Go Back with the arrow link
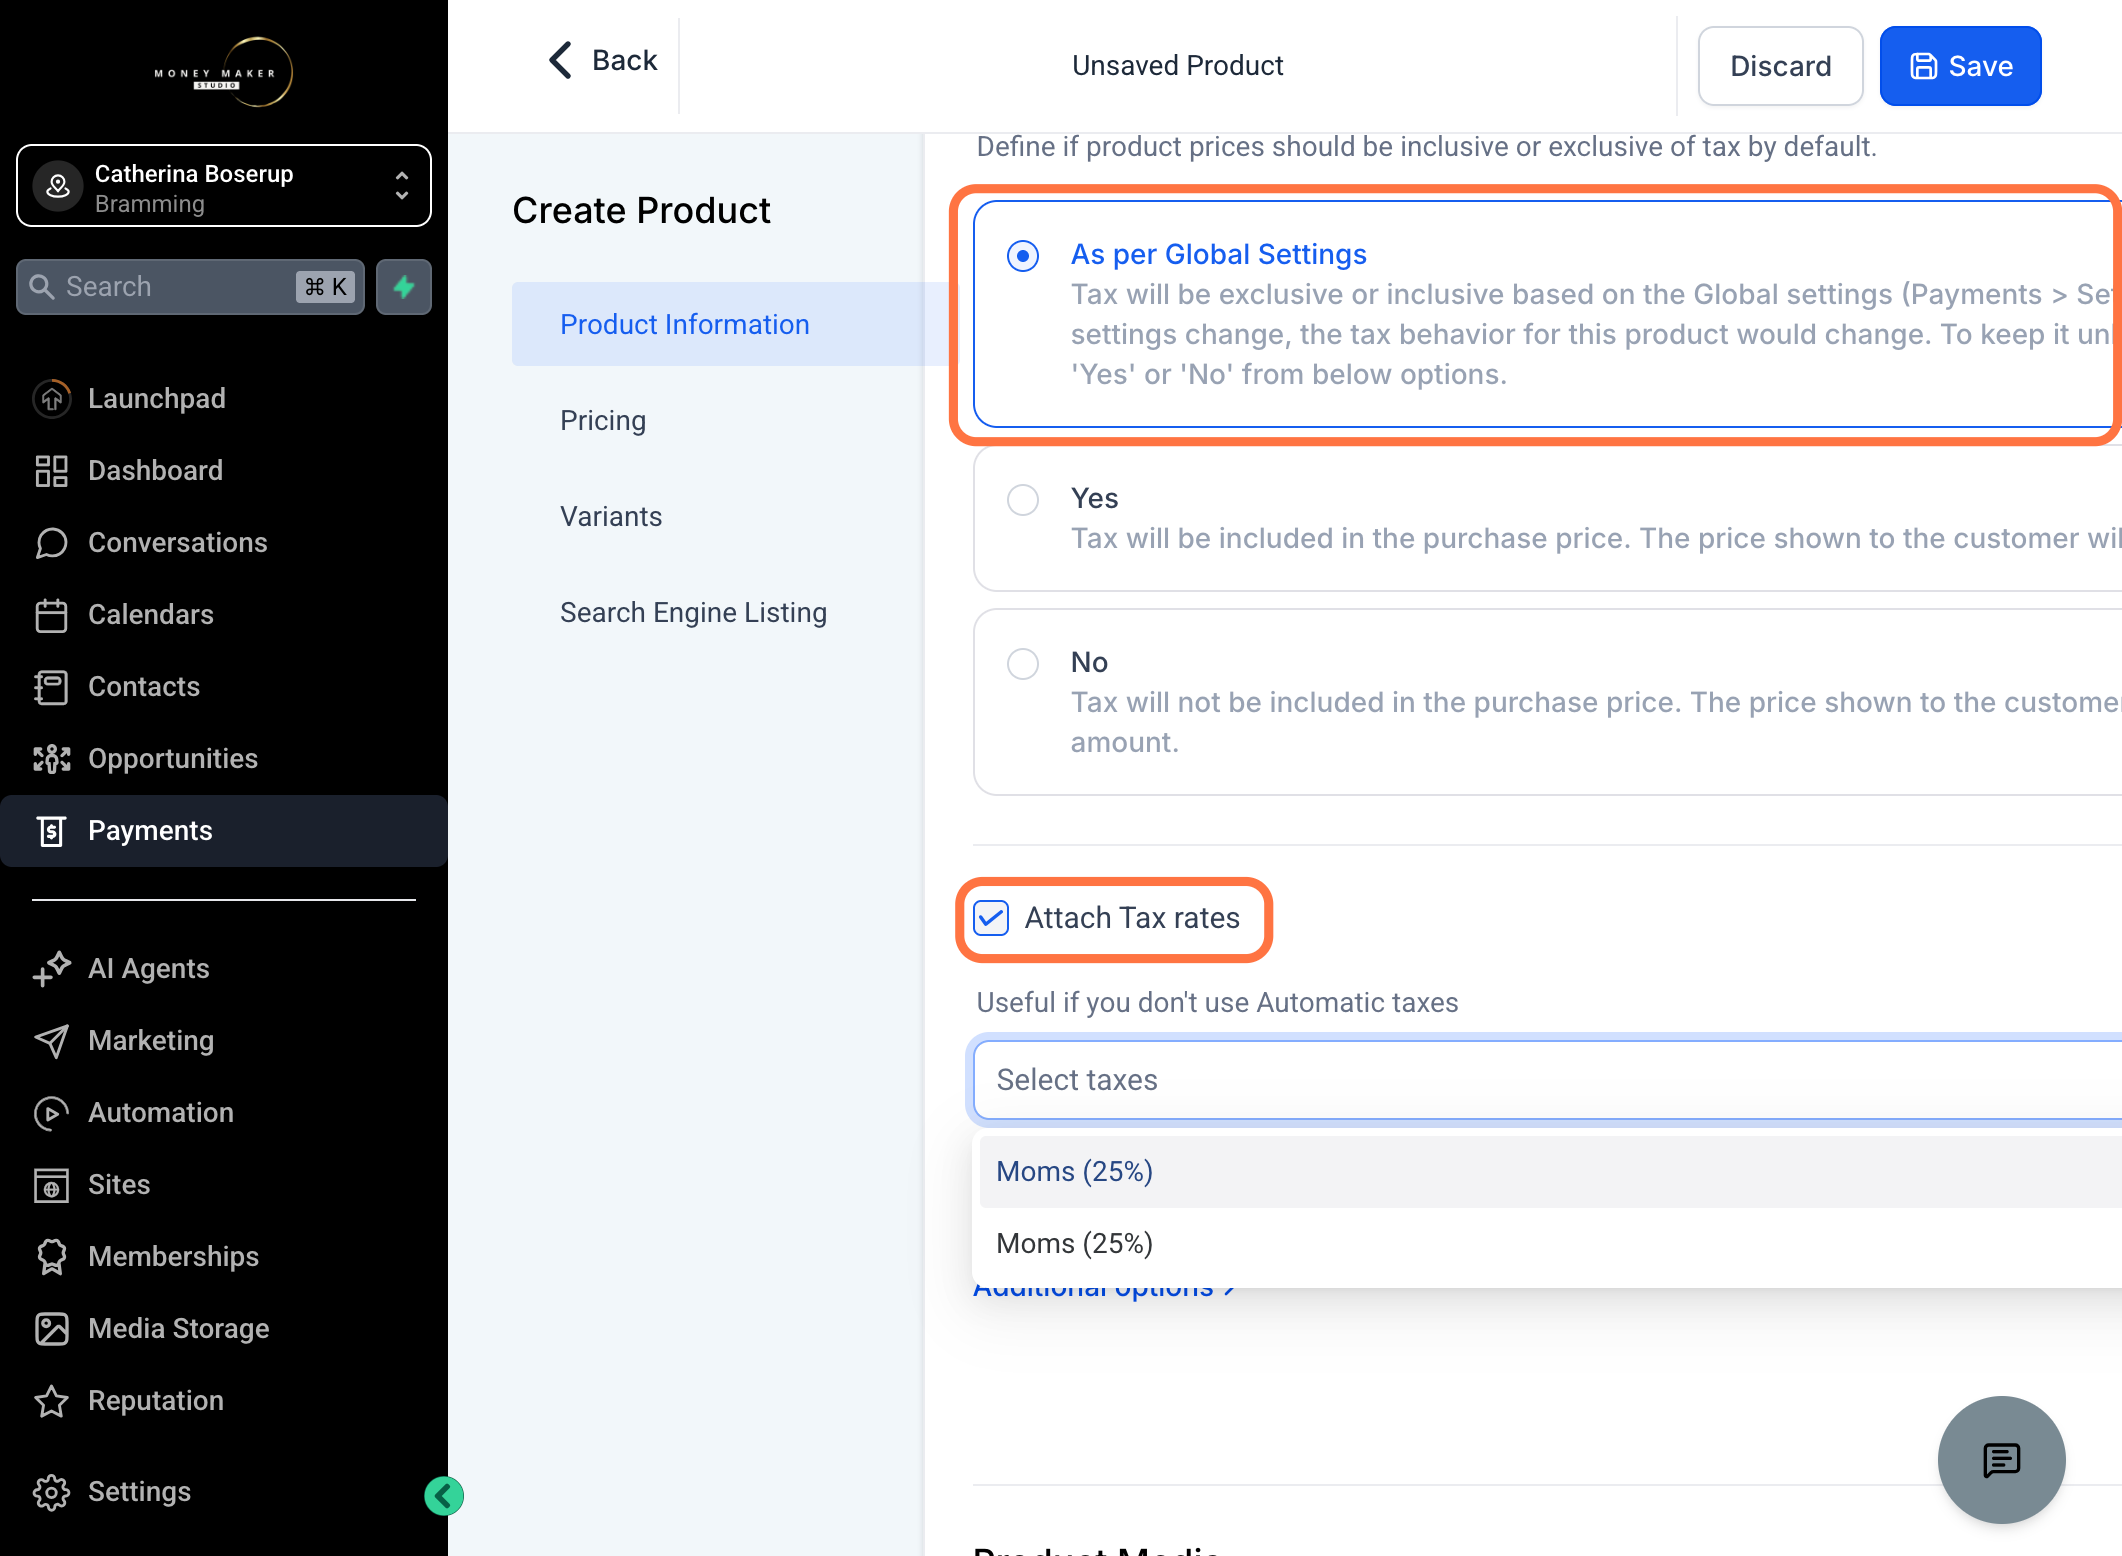 coord(603,60)
